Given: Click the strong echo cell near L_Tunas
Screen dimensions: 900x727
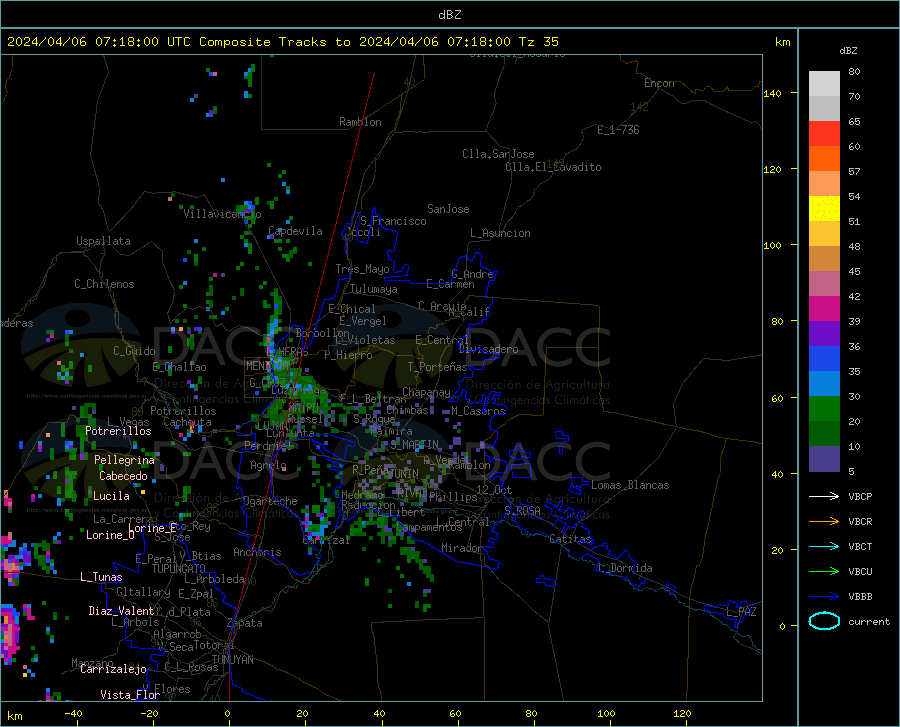Looking at the screenshot, I should [x=11, y=565].
